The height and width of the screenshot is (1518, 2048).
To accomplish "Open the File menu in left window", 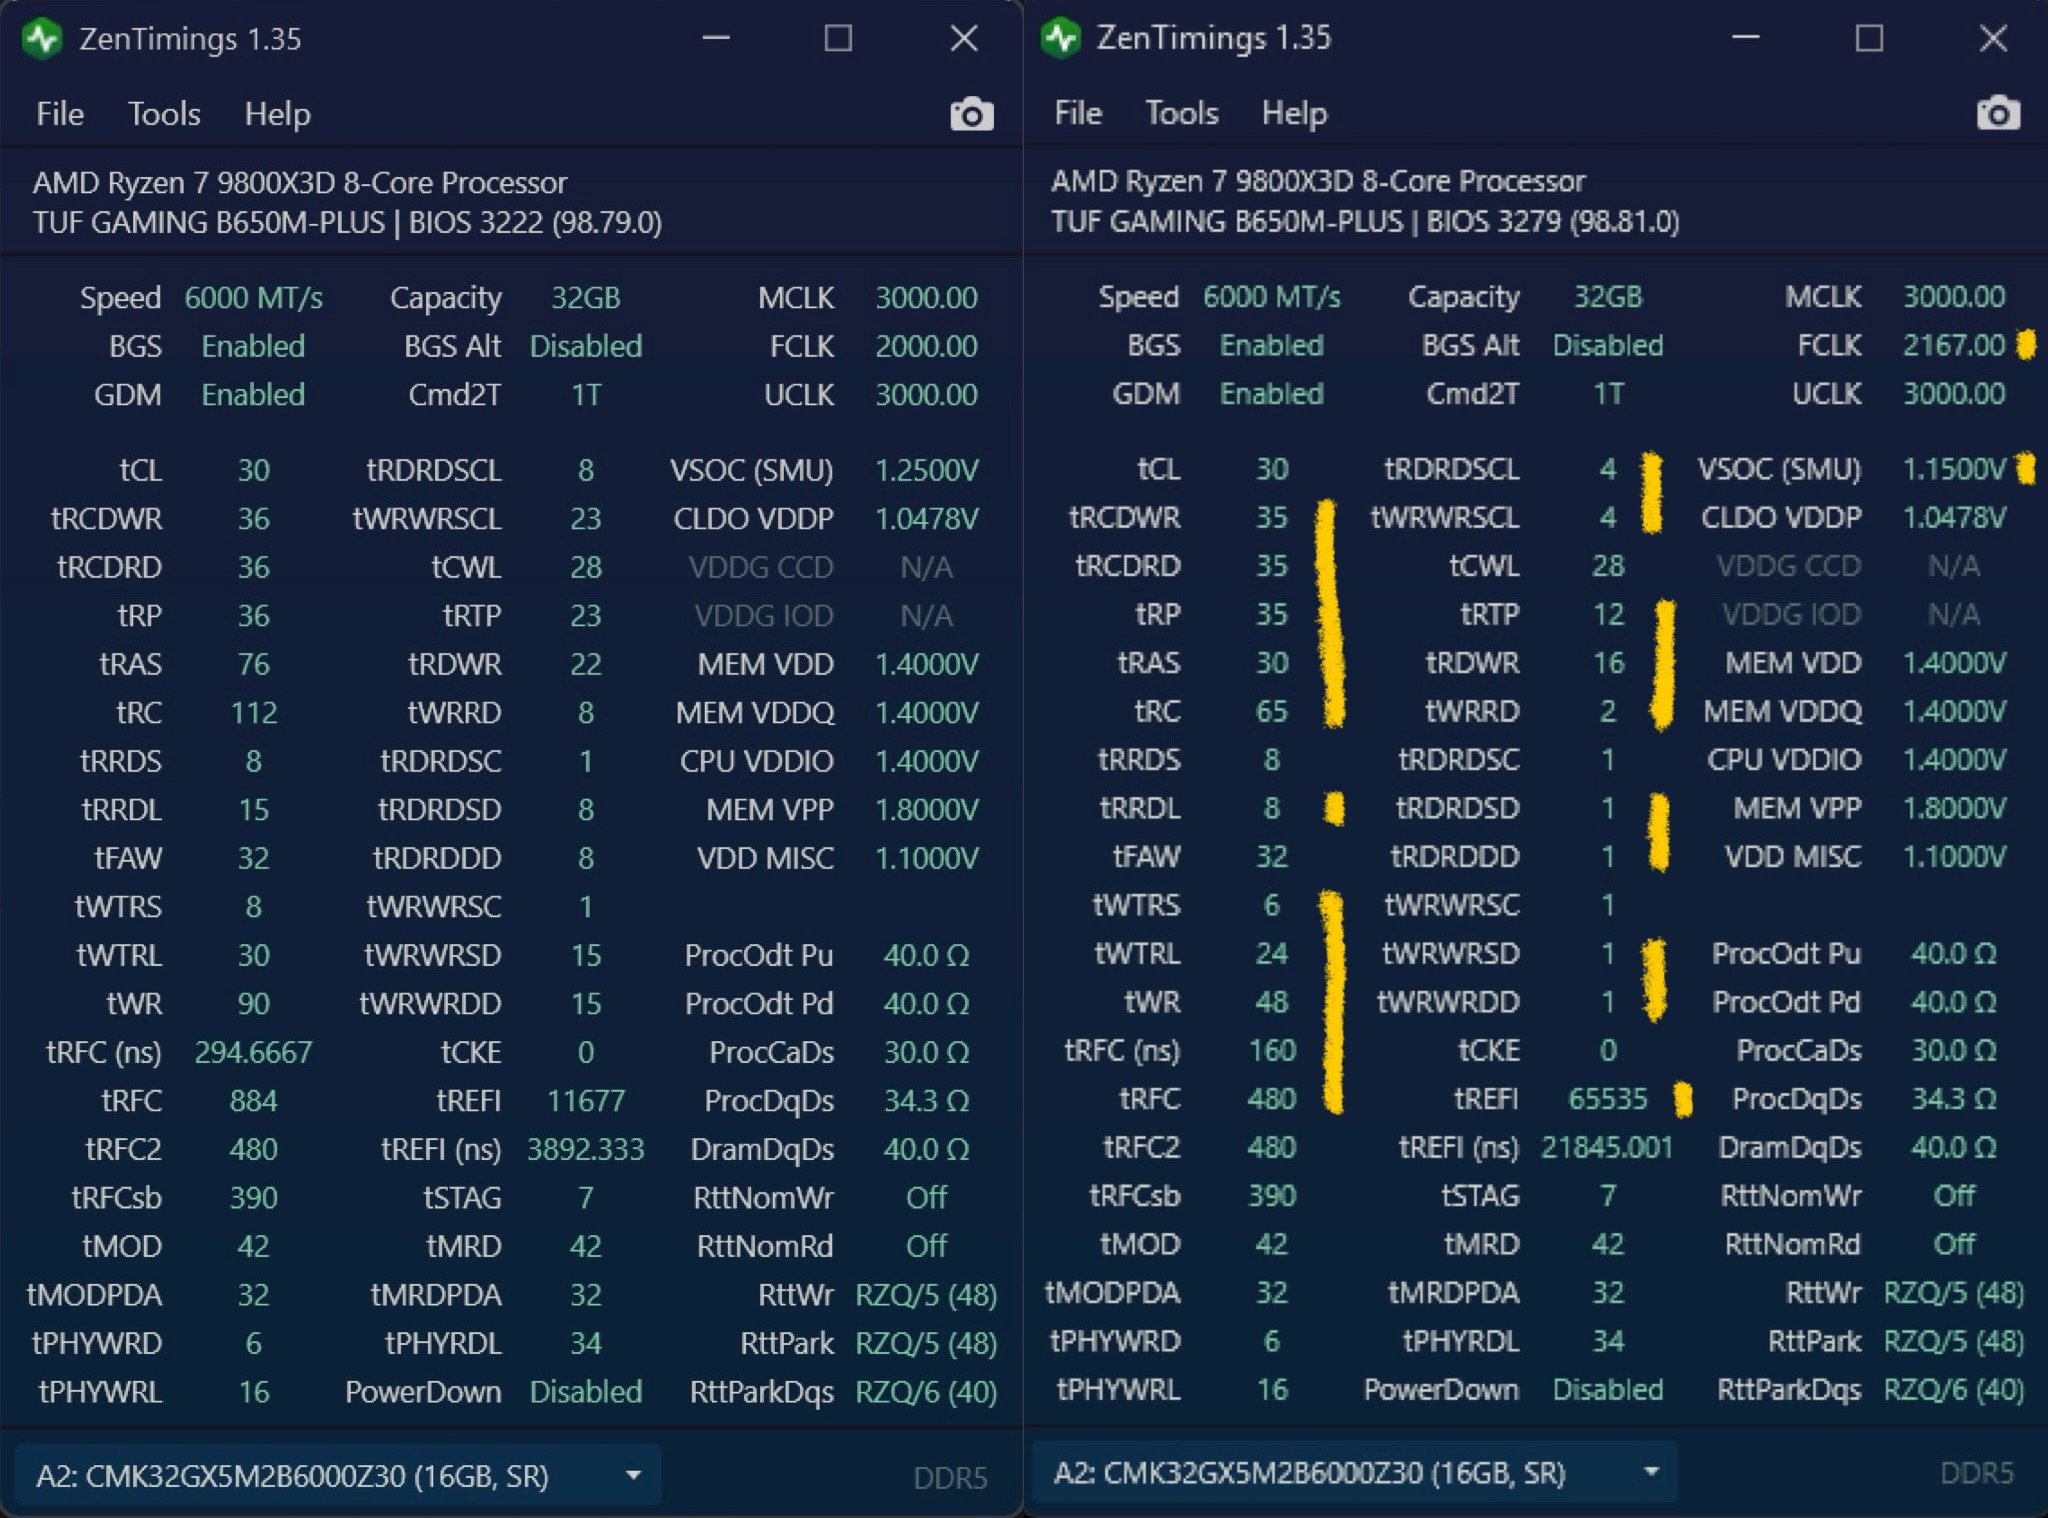I will pos(60,114).
